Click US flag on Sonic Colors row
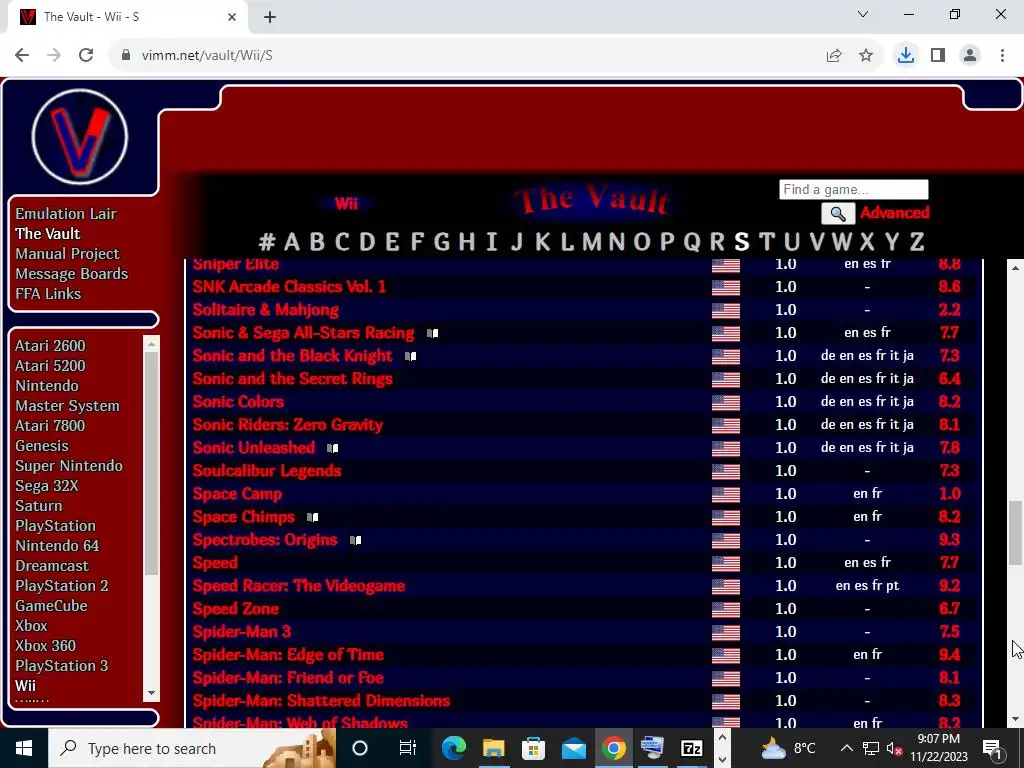 tap(726, 402)
